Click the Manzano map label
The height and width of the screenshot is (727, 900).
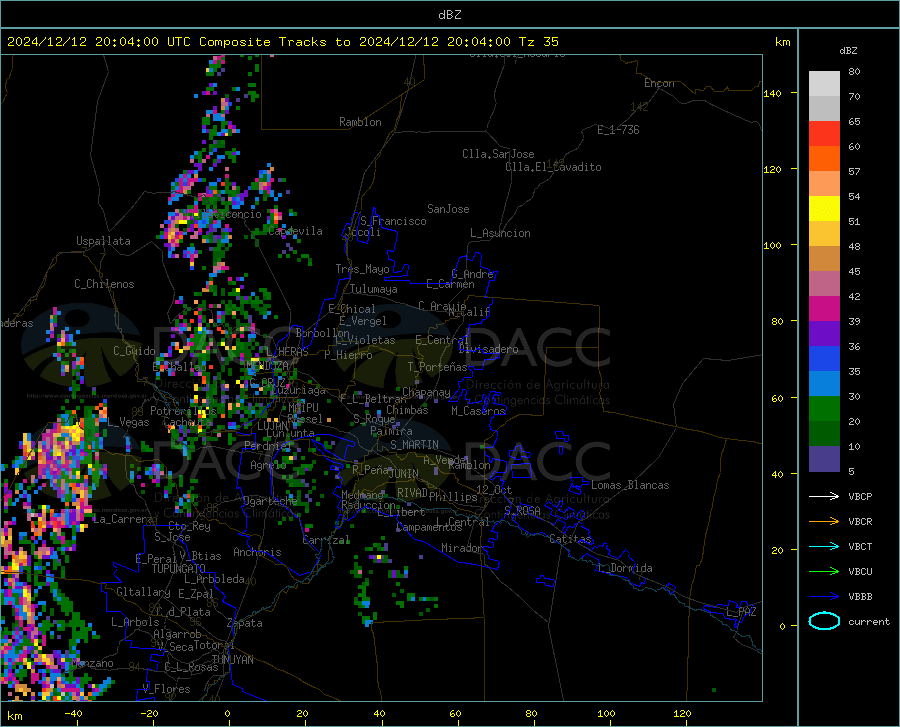pyautogui.click(x=92, y=663)
